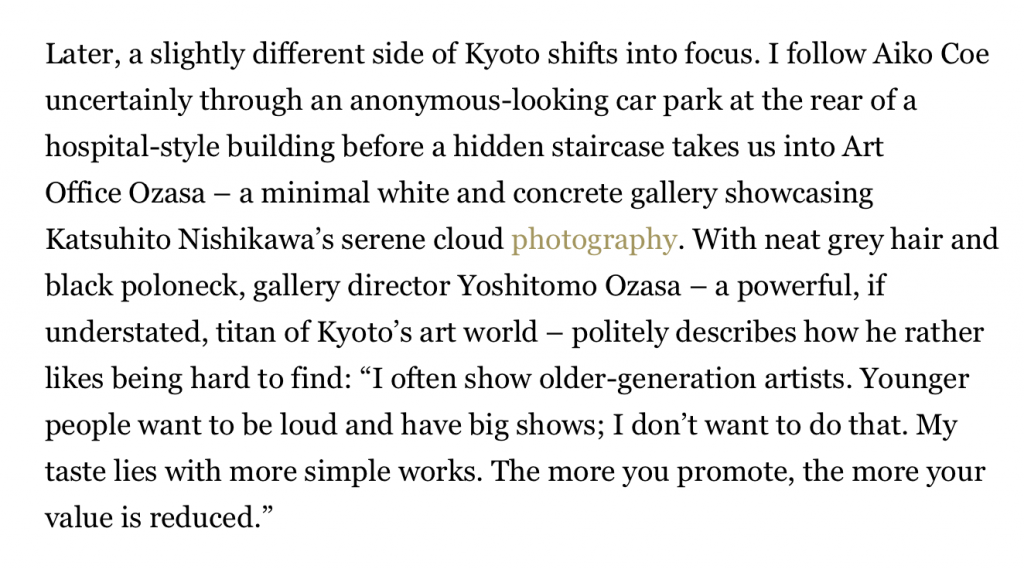Click the text "Office Ozasa"

pos(125,193)
